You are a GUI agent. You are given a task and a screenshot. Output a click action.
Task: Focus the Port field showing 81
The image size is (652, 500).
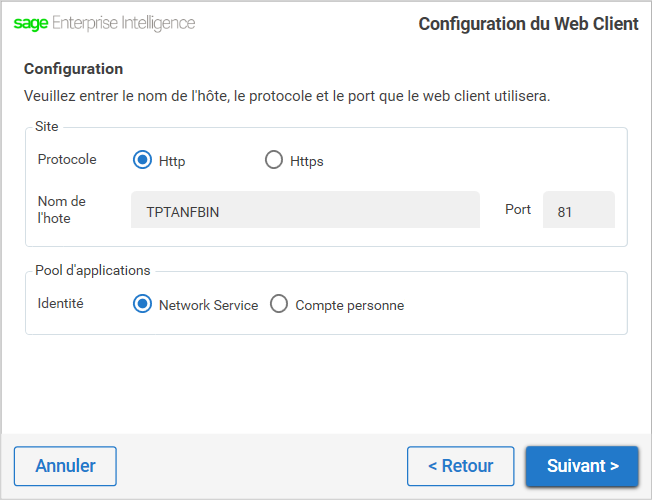click(x=579, y=210)
